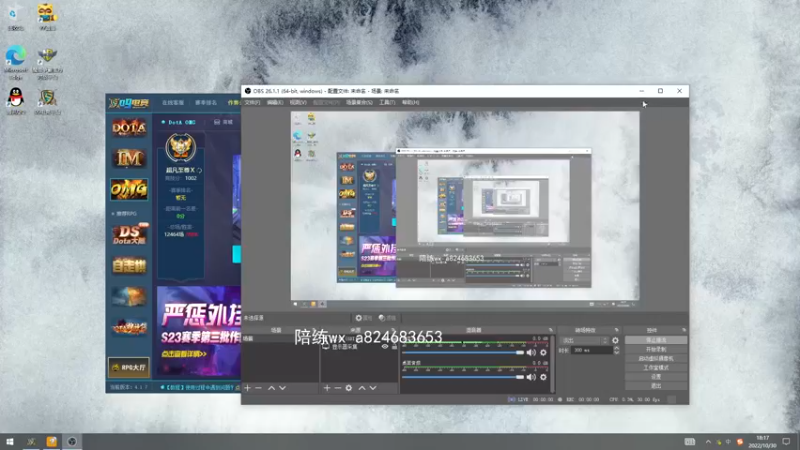Move the selected source up
The width and height of the screenshot is (800, 450).
point(362,388)
